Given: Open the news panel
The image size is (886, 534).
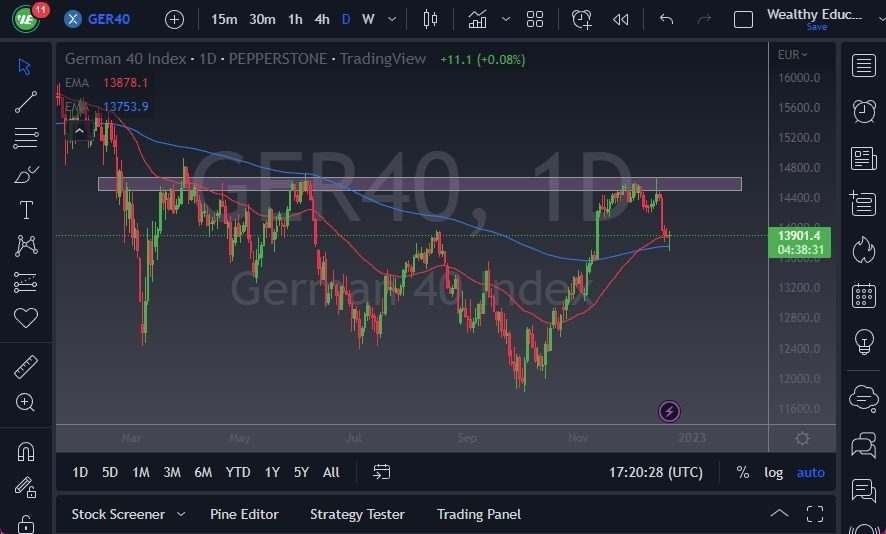Looking at the screenshot, I should click(x=863, y=158).
